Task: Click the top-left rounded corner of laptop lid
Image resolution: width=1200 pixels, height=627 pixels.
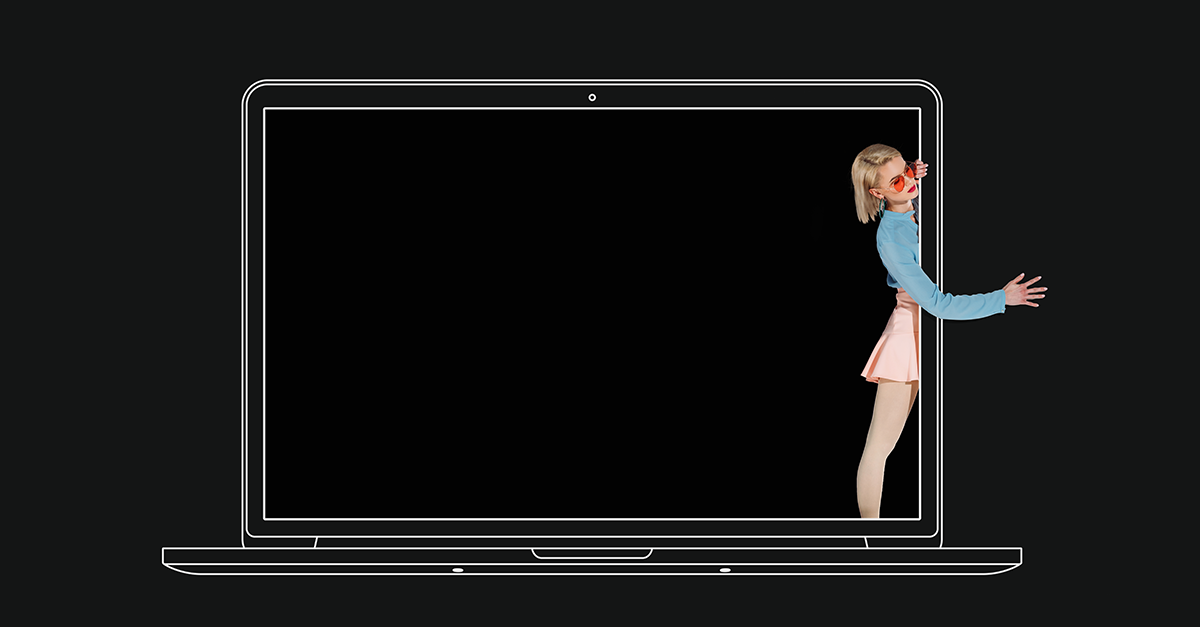Action: 250,88
